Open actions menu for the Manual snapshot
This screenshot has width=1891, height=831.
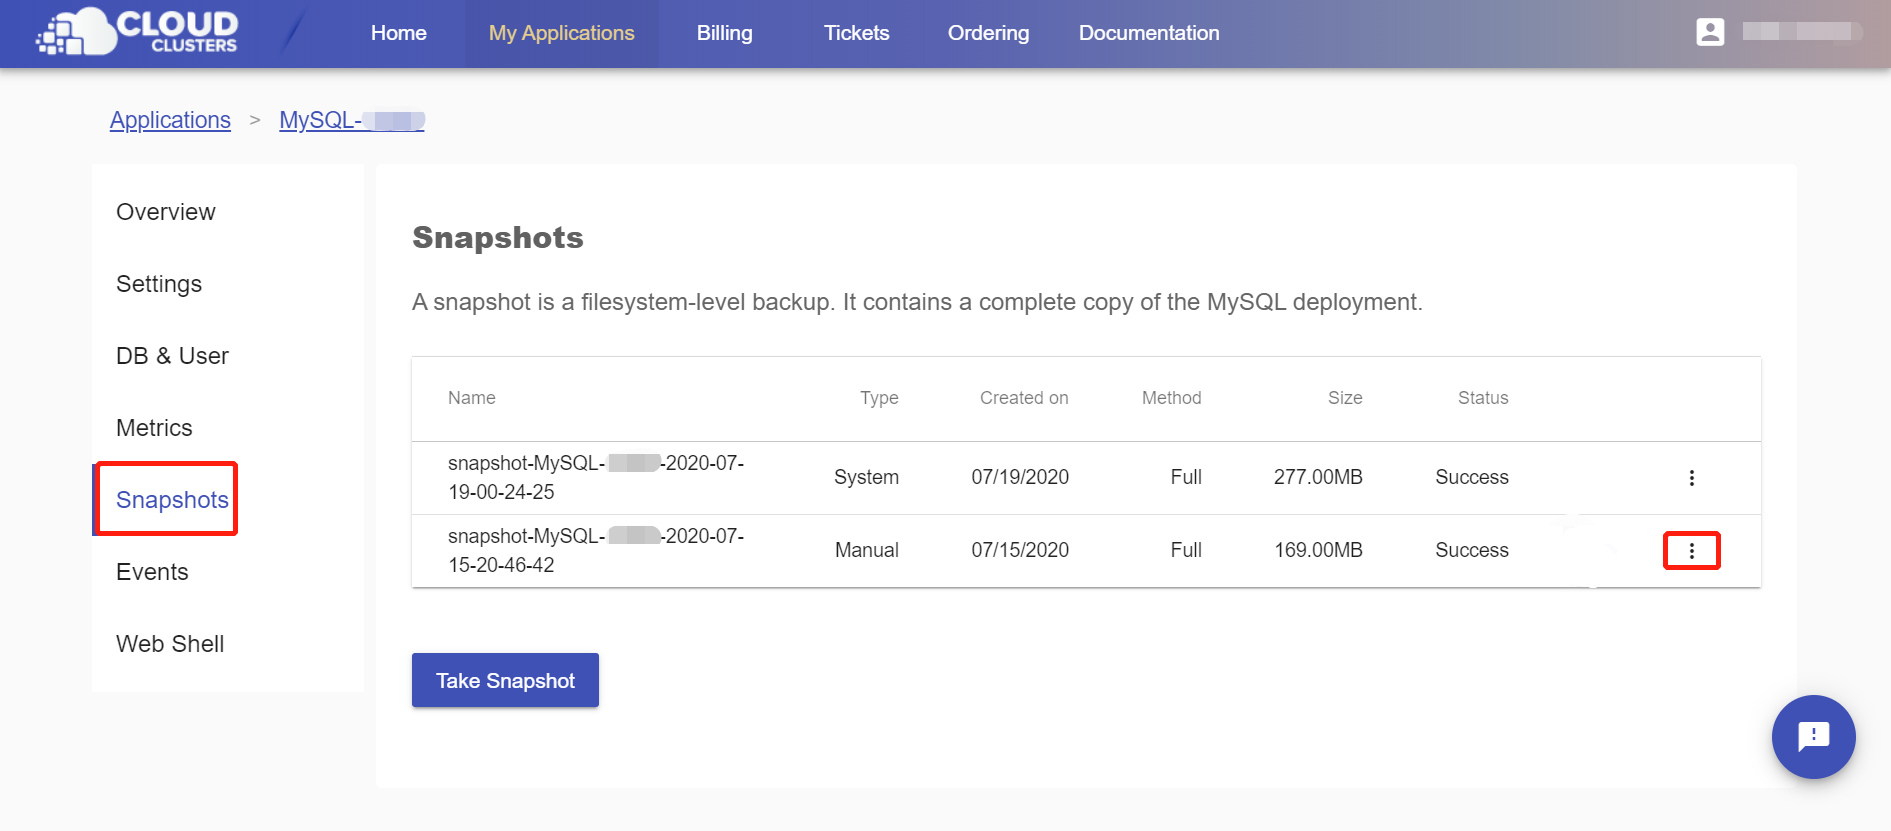1691,551
